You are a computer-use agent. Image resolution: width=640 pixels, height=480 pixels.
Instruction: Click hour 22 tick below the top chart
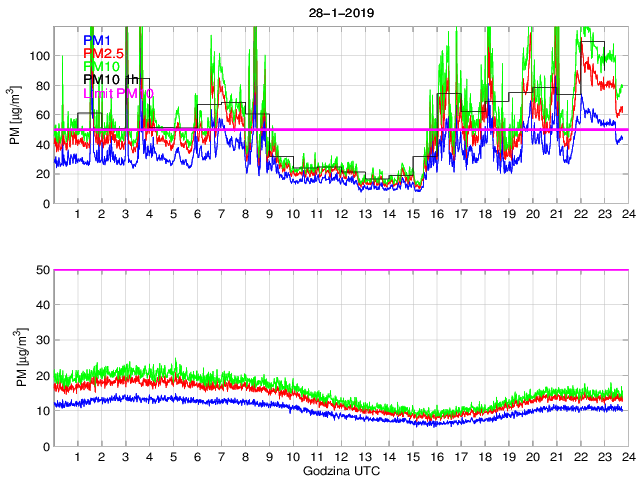click(x=581, y=215)
